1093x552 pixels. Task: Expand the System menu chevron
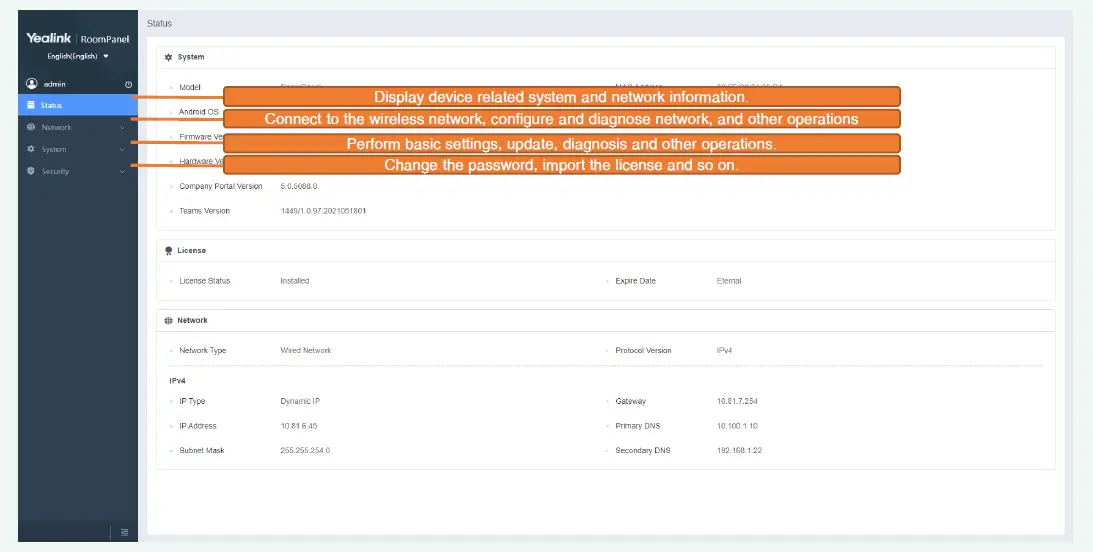pos(123,149)
